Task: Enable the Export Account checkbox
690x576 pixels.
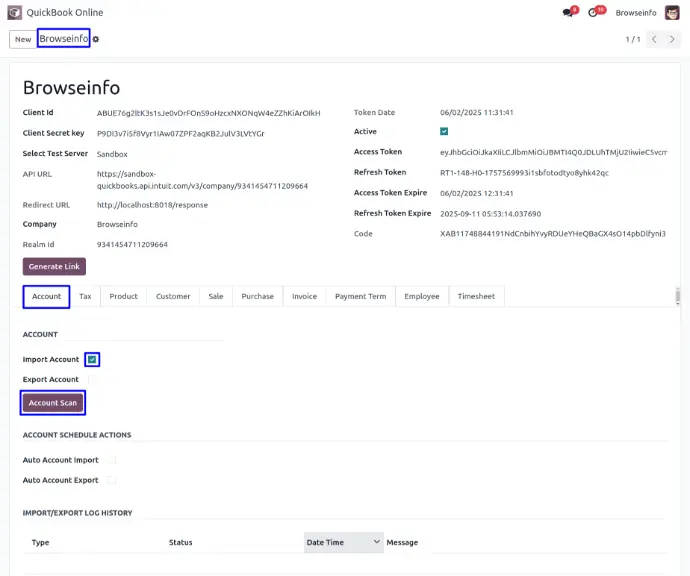Action: tap(92, 379)
